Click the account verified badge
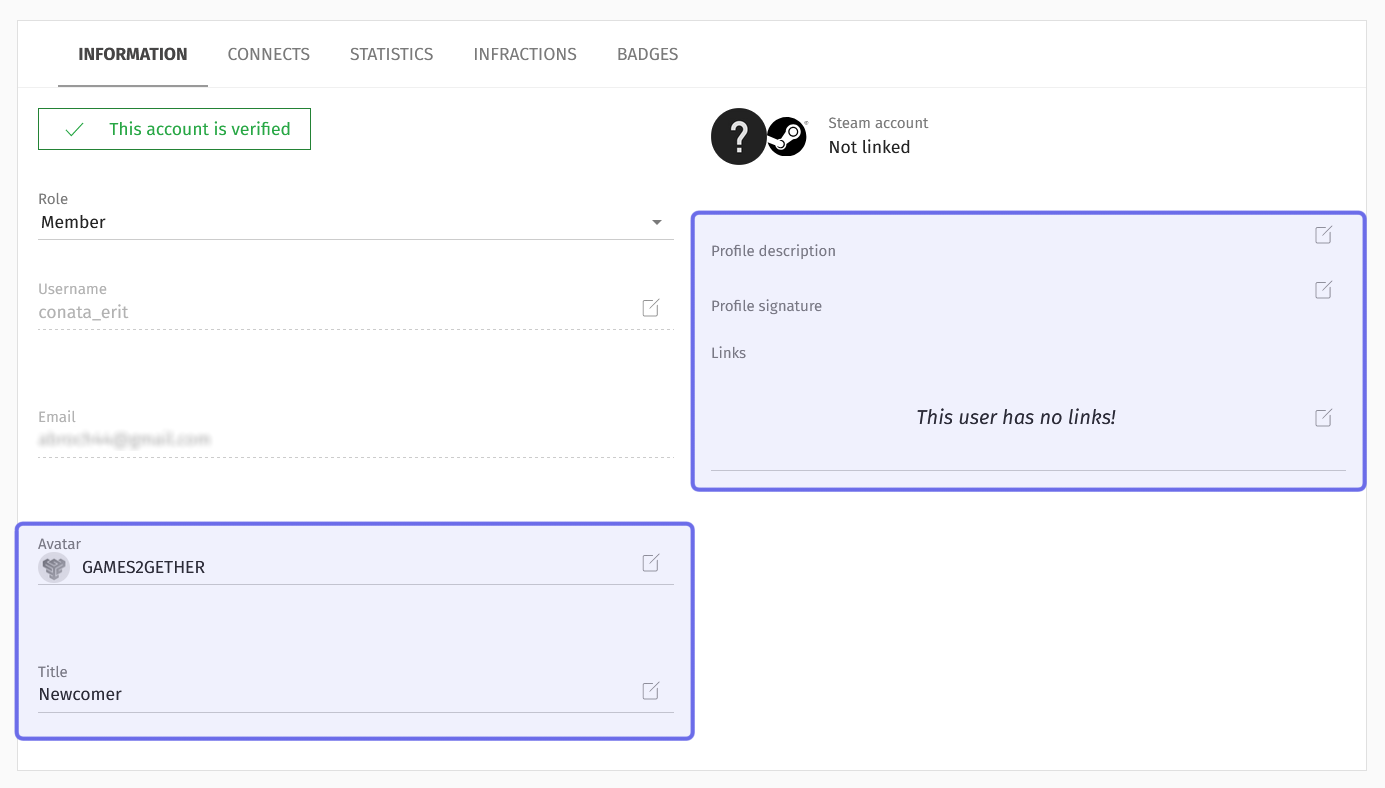 click(175, 129)
